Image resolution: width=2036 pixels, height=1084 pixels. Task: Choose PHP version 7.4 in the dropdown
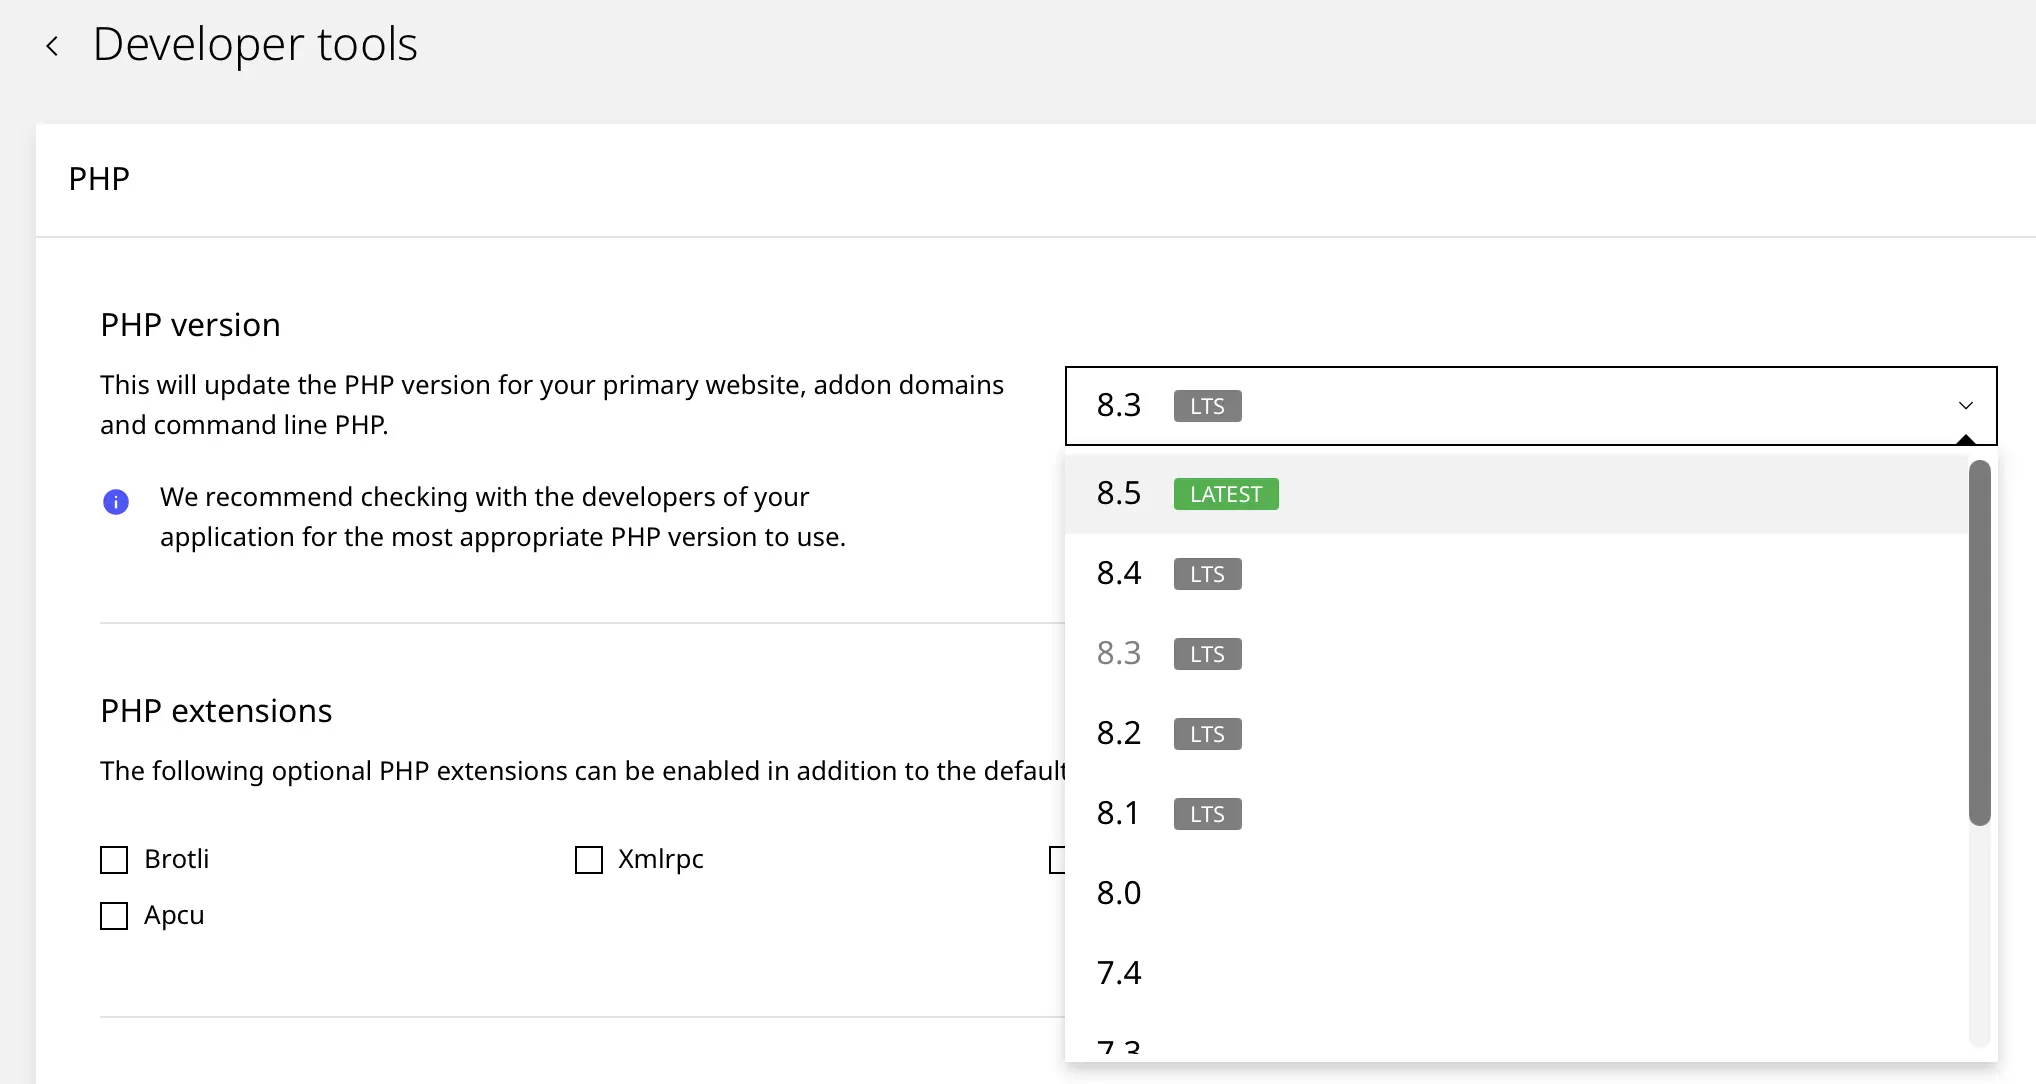tap(1118, 972)
